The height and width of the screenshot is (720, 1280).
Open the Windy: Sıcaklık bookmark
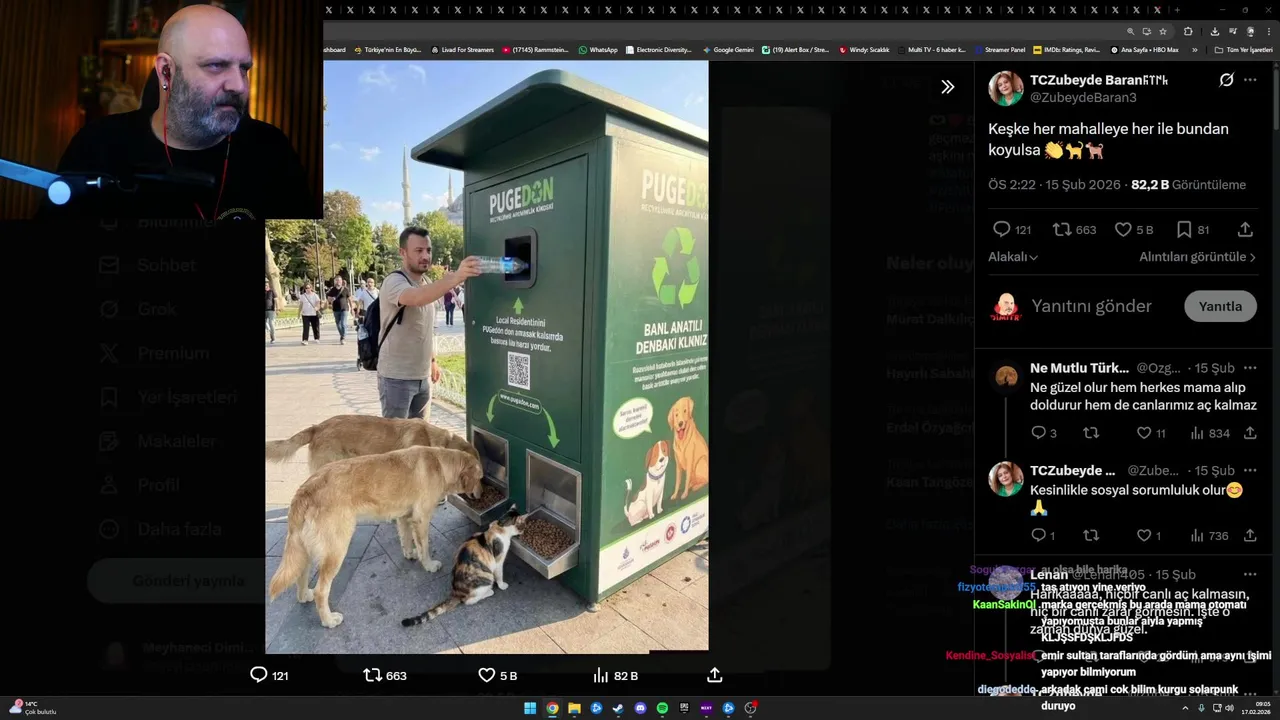pyautogui.click(x=865, y=50)
